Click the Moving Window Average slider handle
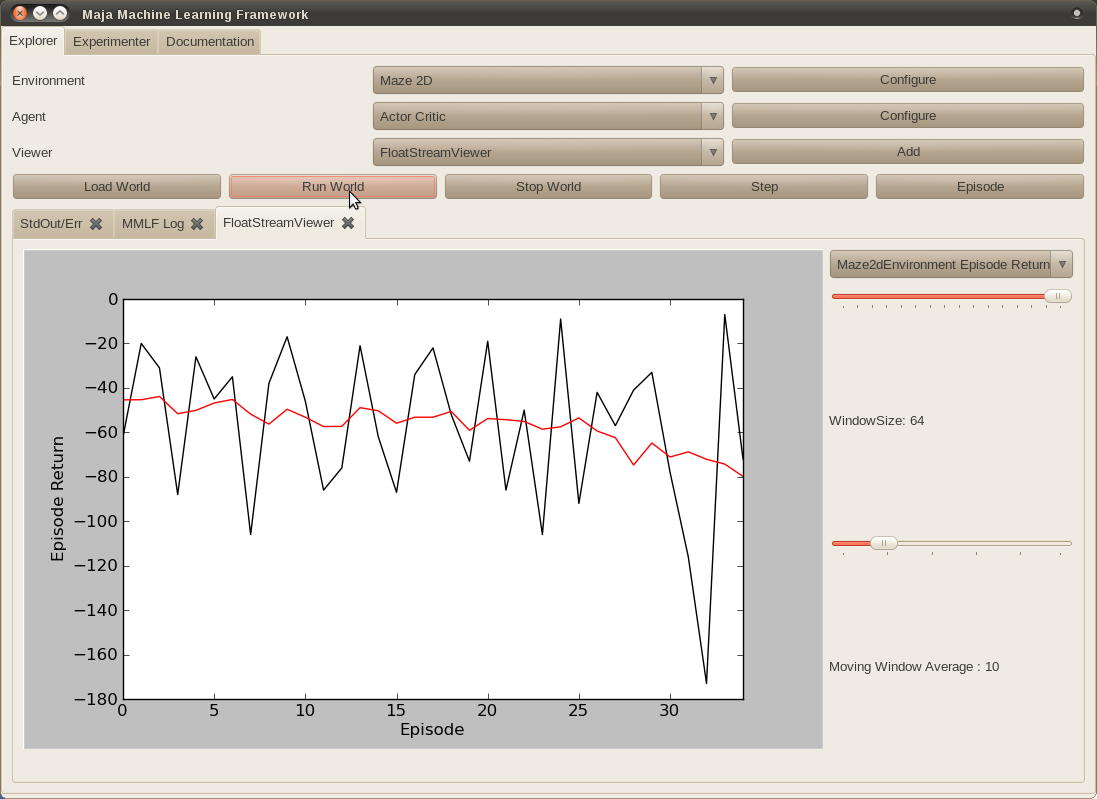The width and height of the screenshot is (1097, 799). point(883,543)
